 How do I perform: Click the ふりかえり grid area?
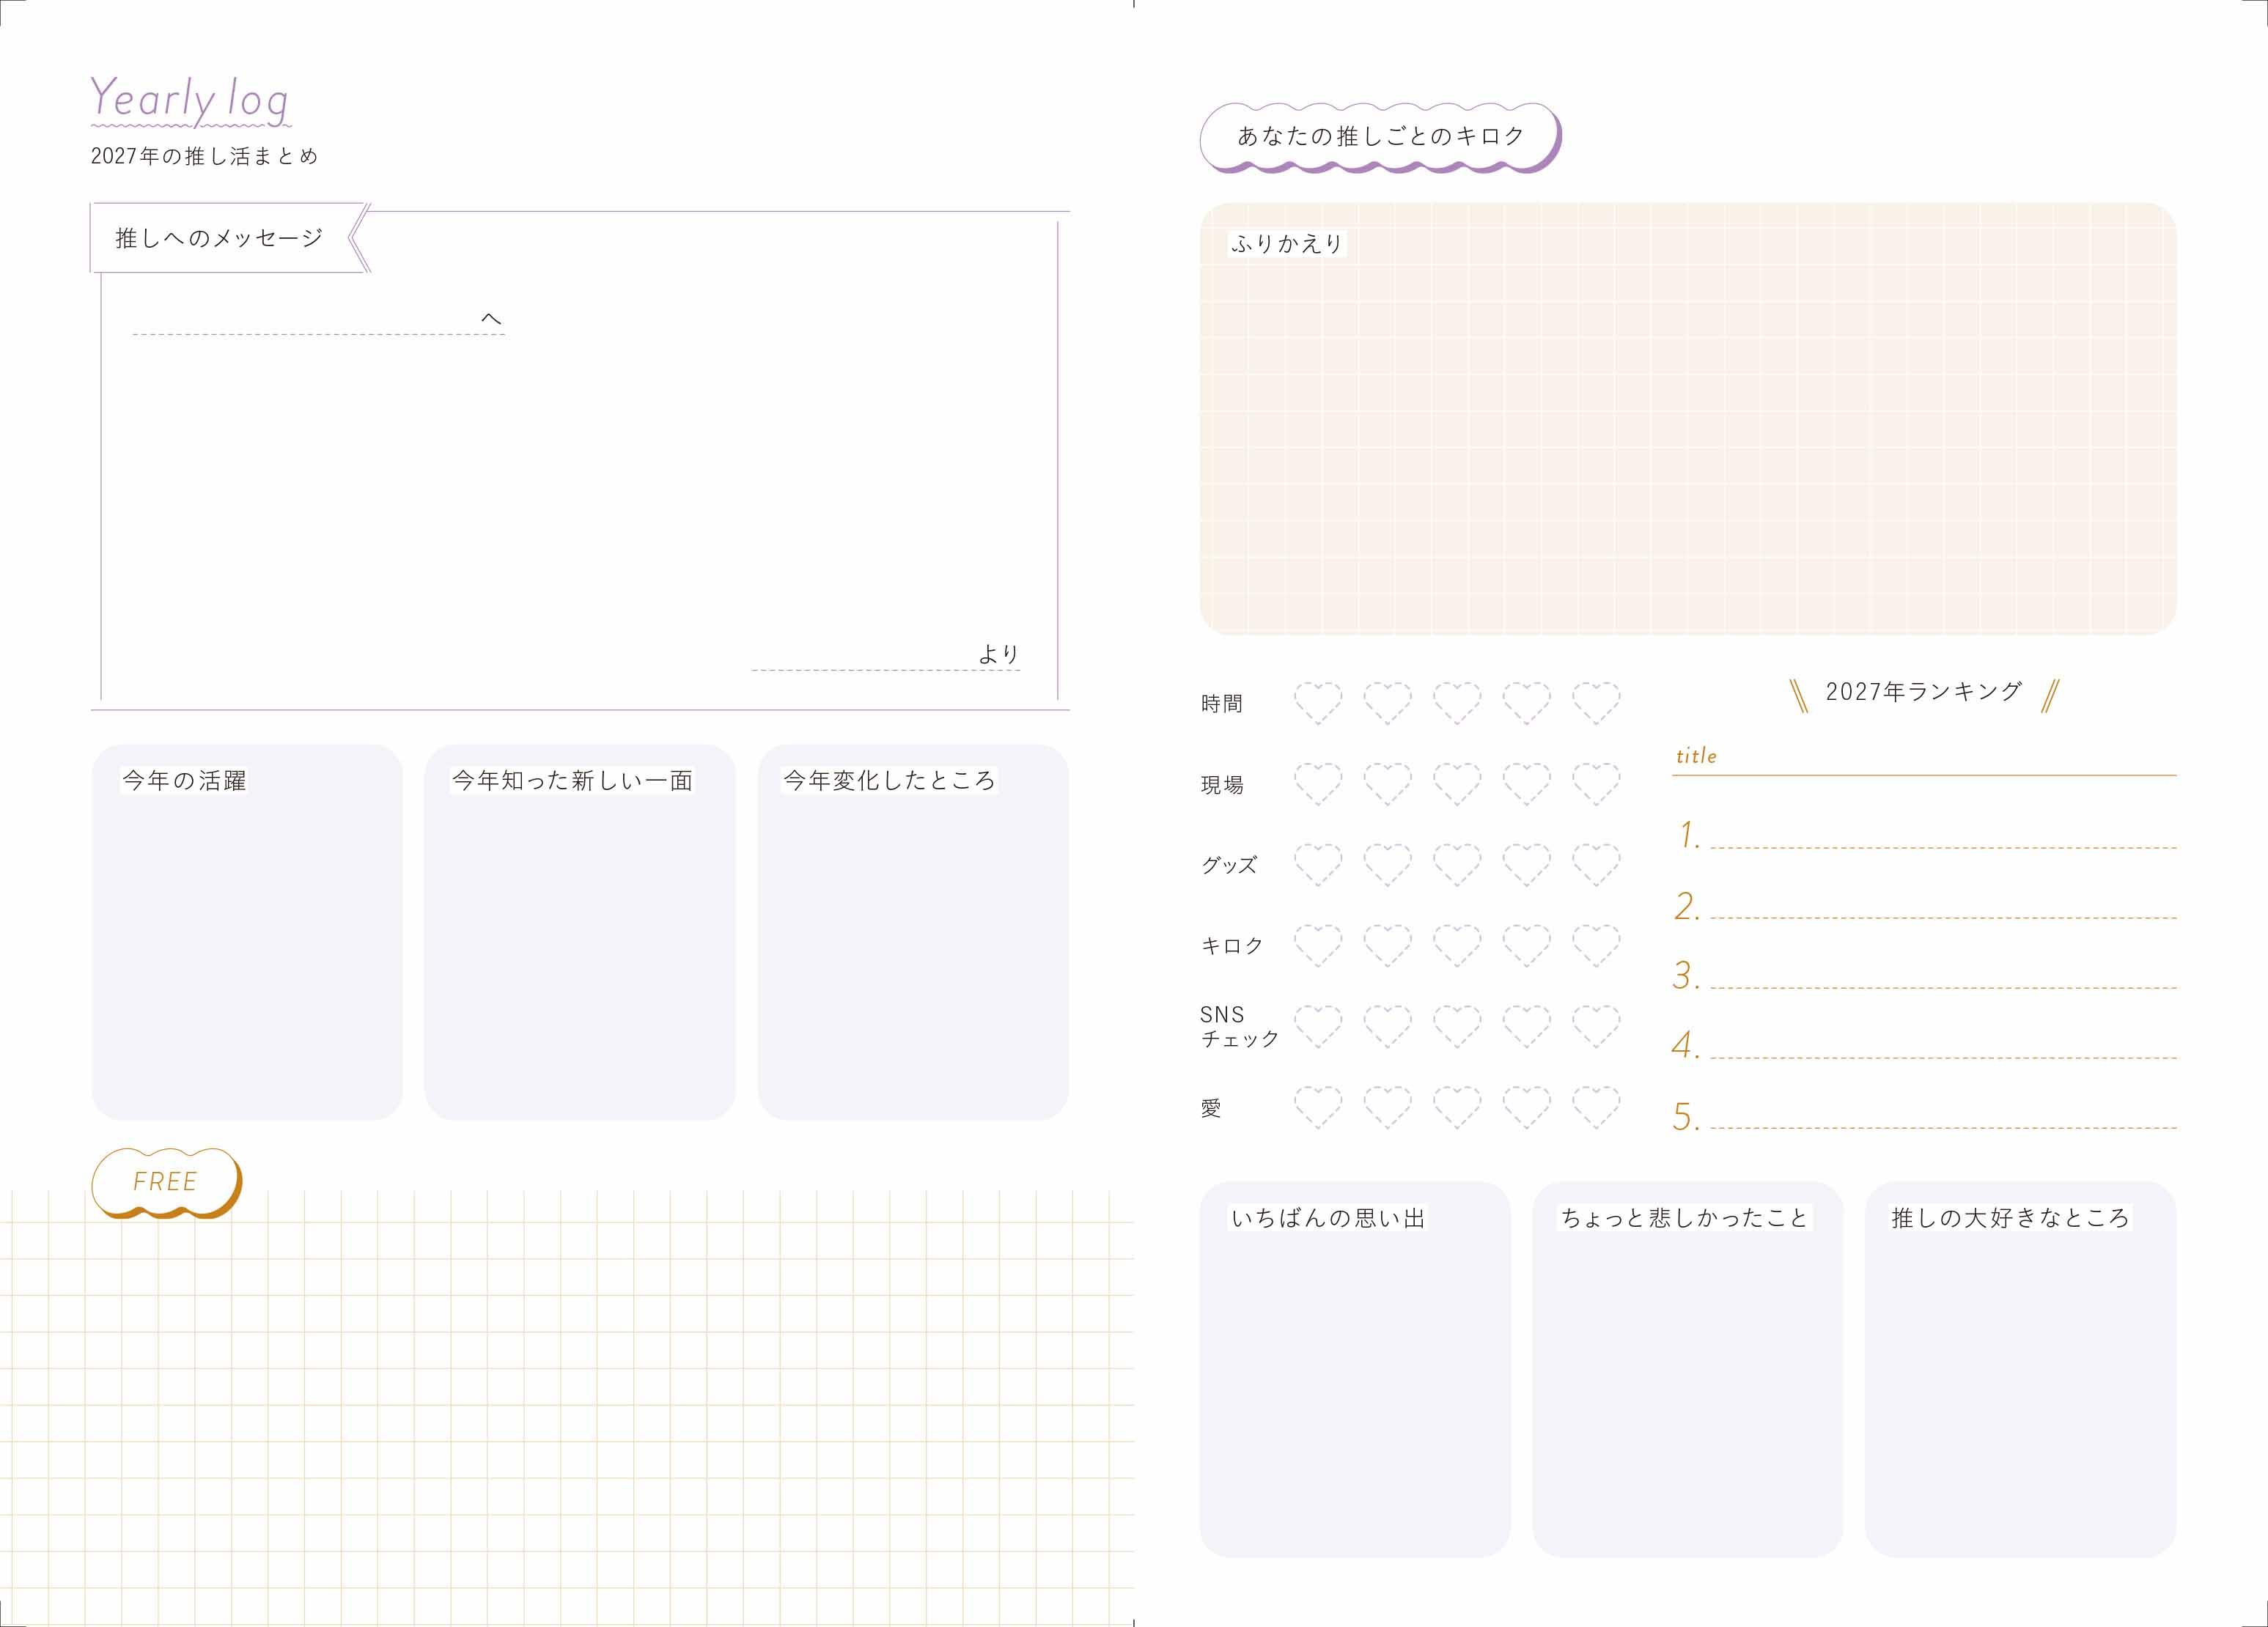pyautogui.click(x=1688, y=418)
